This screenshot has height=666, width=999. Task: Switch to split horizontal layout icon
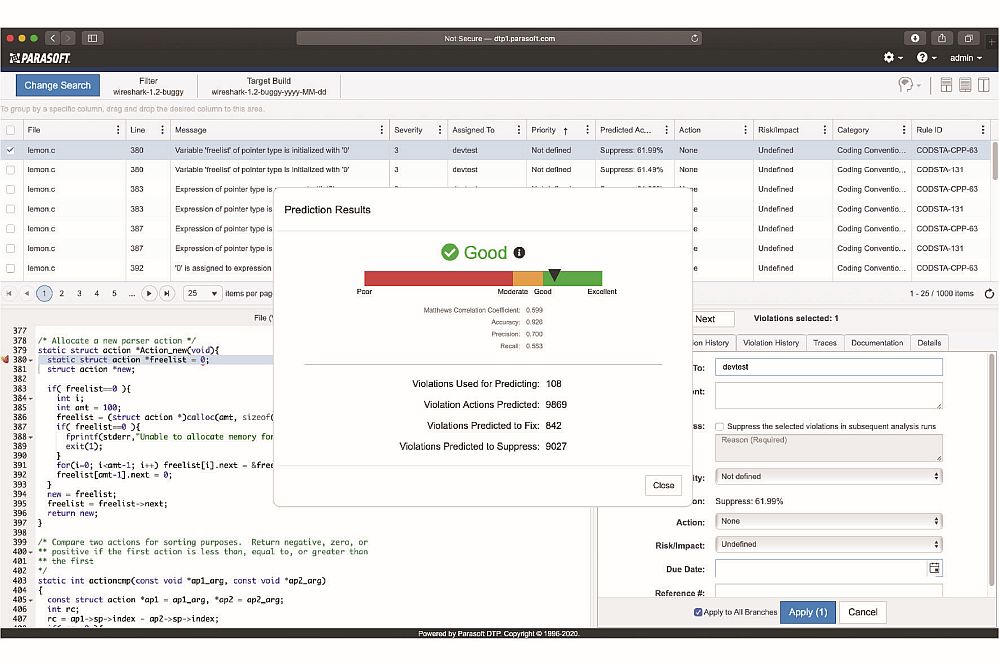(946, 85)
